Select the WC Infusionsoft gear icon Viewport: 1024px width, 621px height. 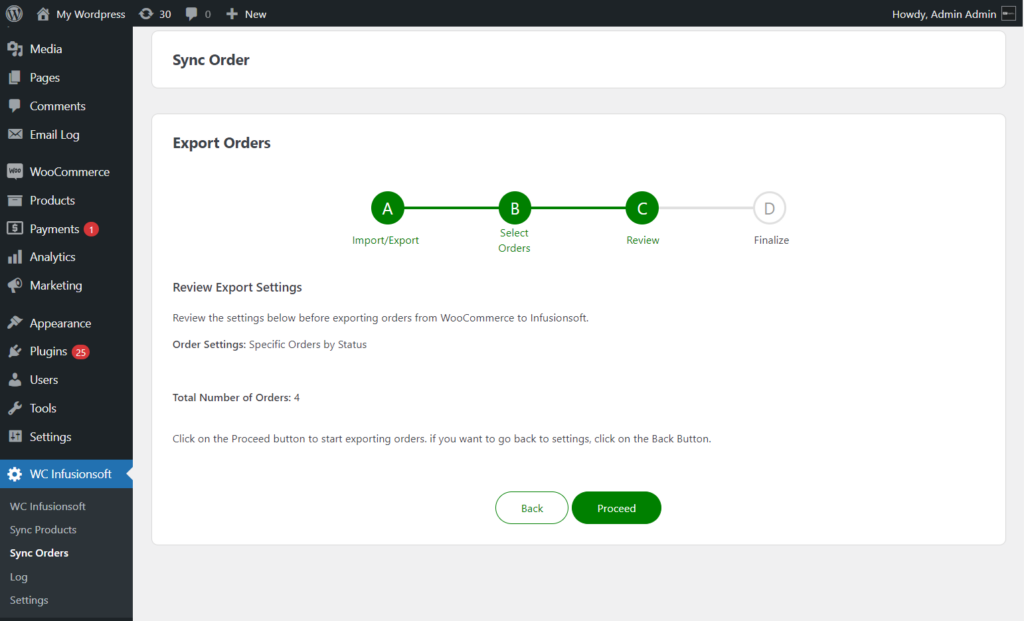point(15,474)
